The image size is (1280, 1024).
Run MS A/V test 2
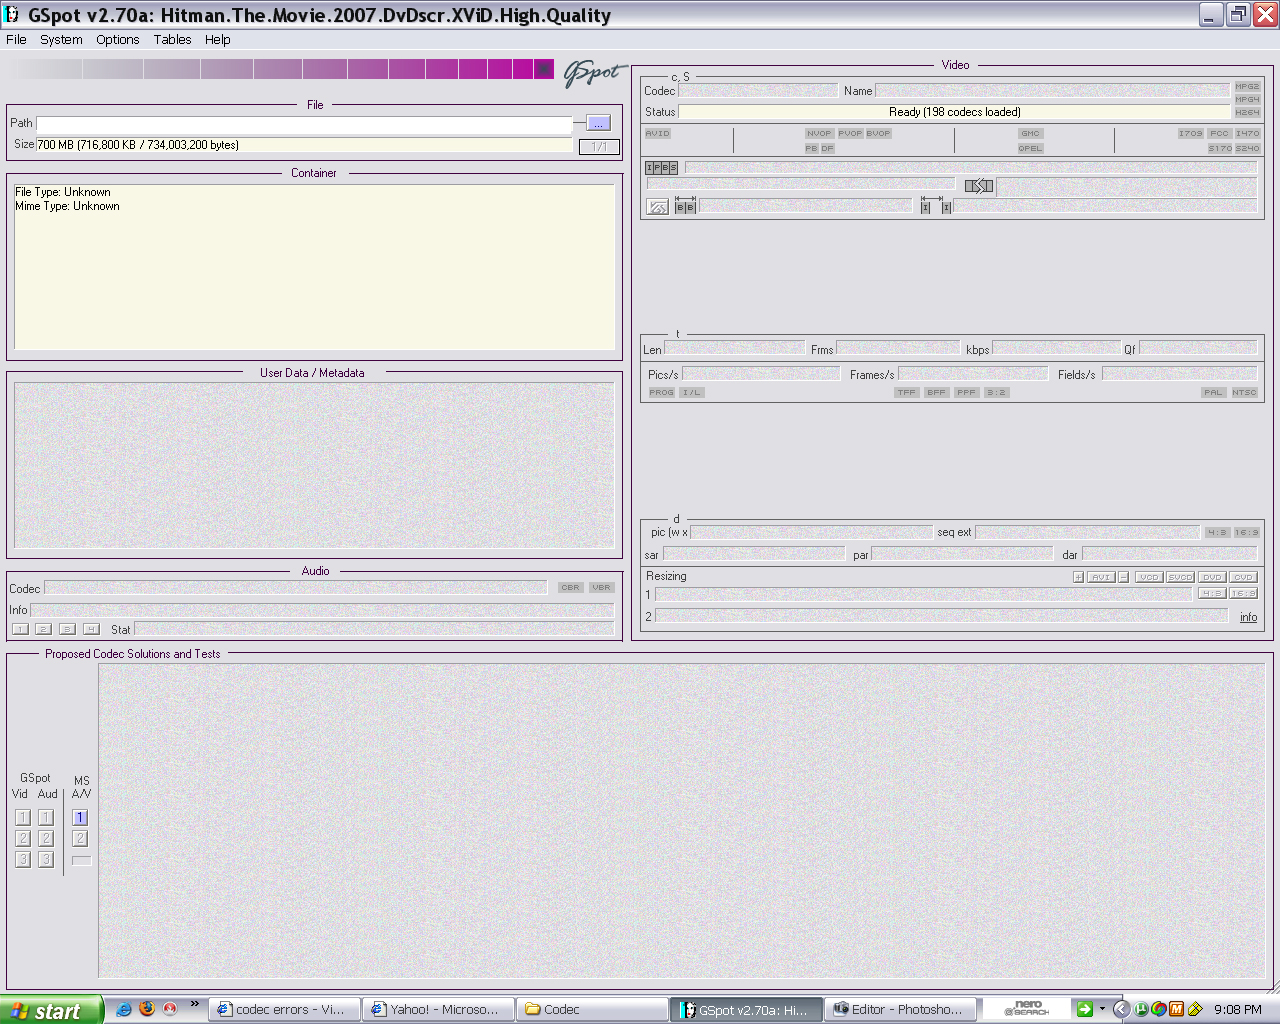(x=80, y=839)
